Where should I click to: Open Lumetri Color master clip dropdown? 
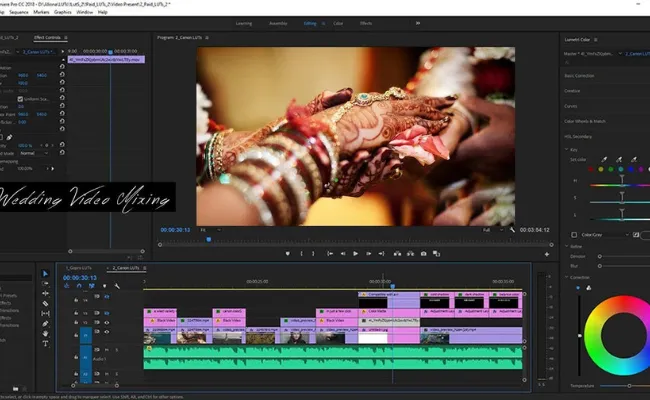(620, 53)
